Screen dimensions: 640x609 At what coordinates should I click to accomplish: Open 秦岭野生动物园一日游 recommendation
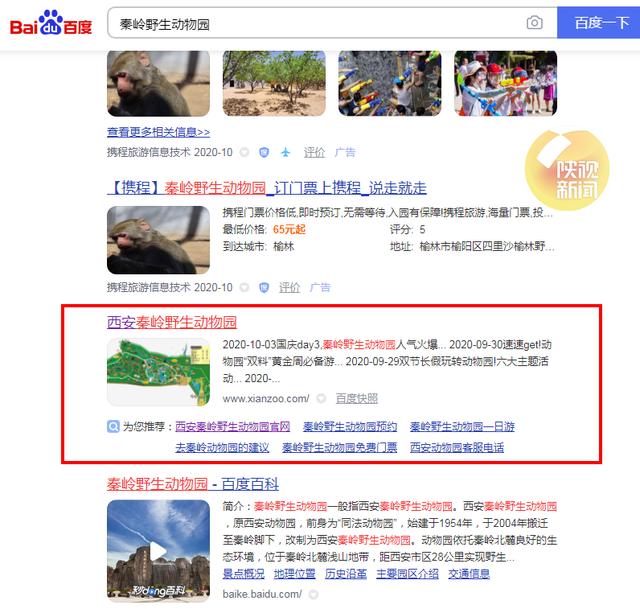(x=462, y=427)
